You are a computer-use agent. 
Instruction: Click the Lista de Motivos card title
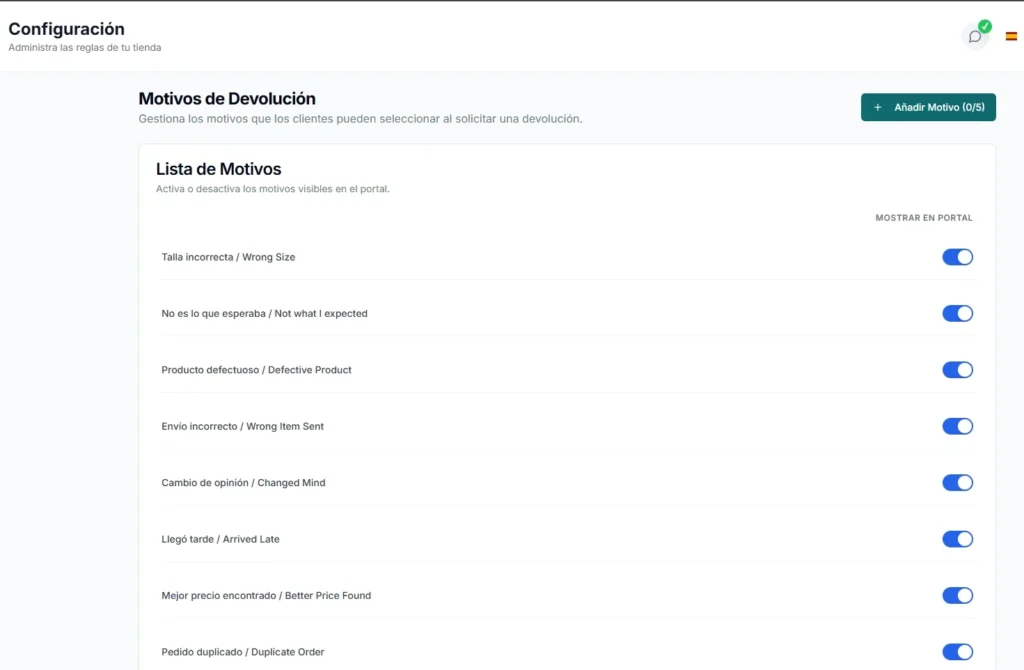[x=218, y=169]
